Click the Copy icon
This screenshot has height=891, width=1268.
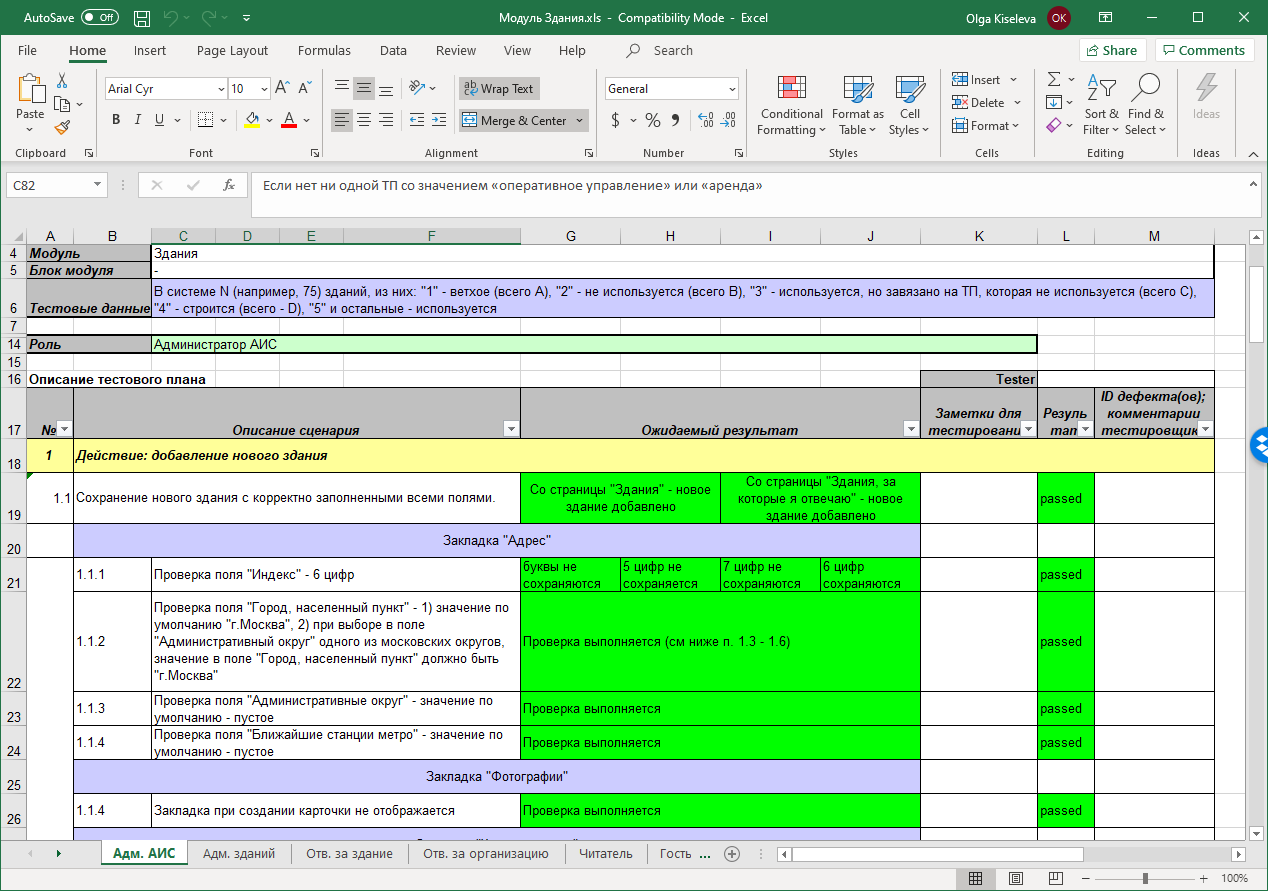pos(62,104)
